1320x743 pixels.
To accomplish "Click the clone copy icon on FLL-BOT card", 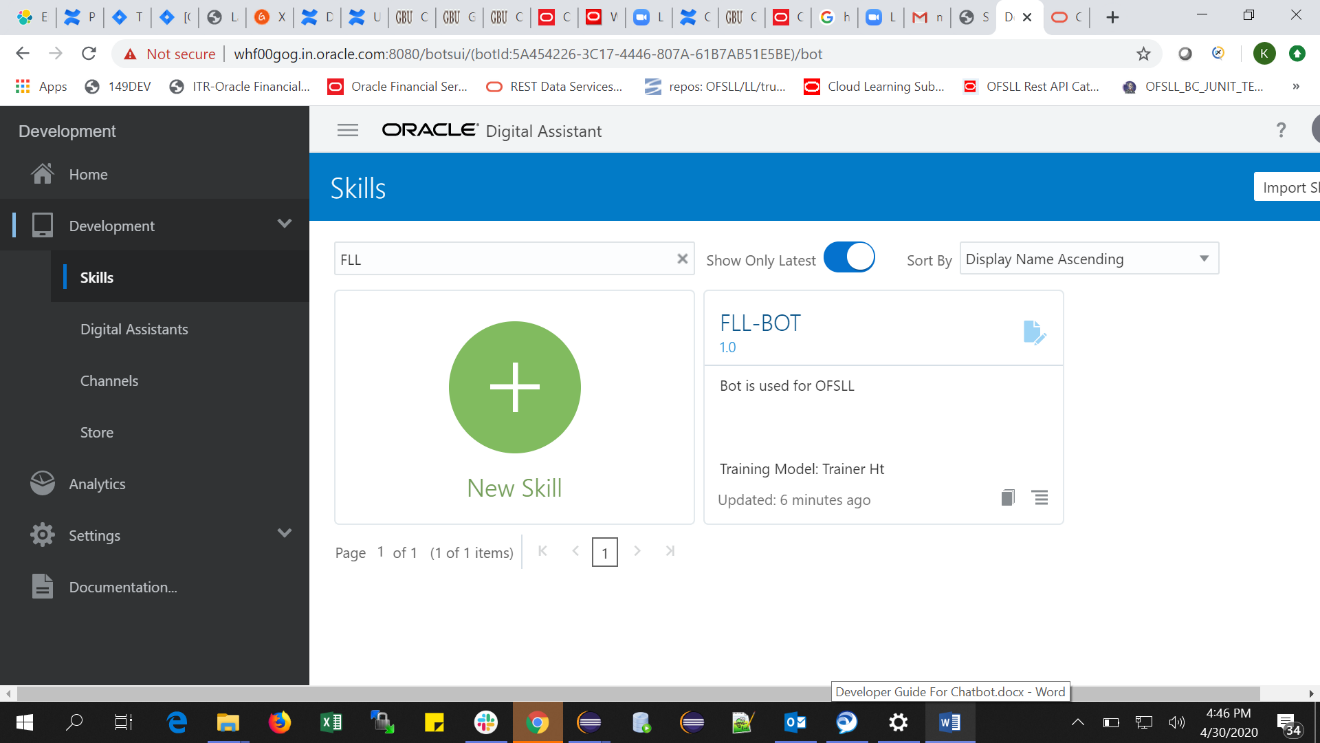I will [x=1008, y=497].
